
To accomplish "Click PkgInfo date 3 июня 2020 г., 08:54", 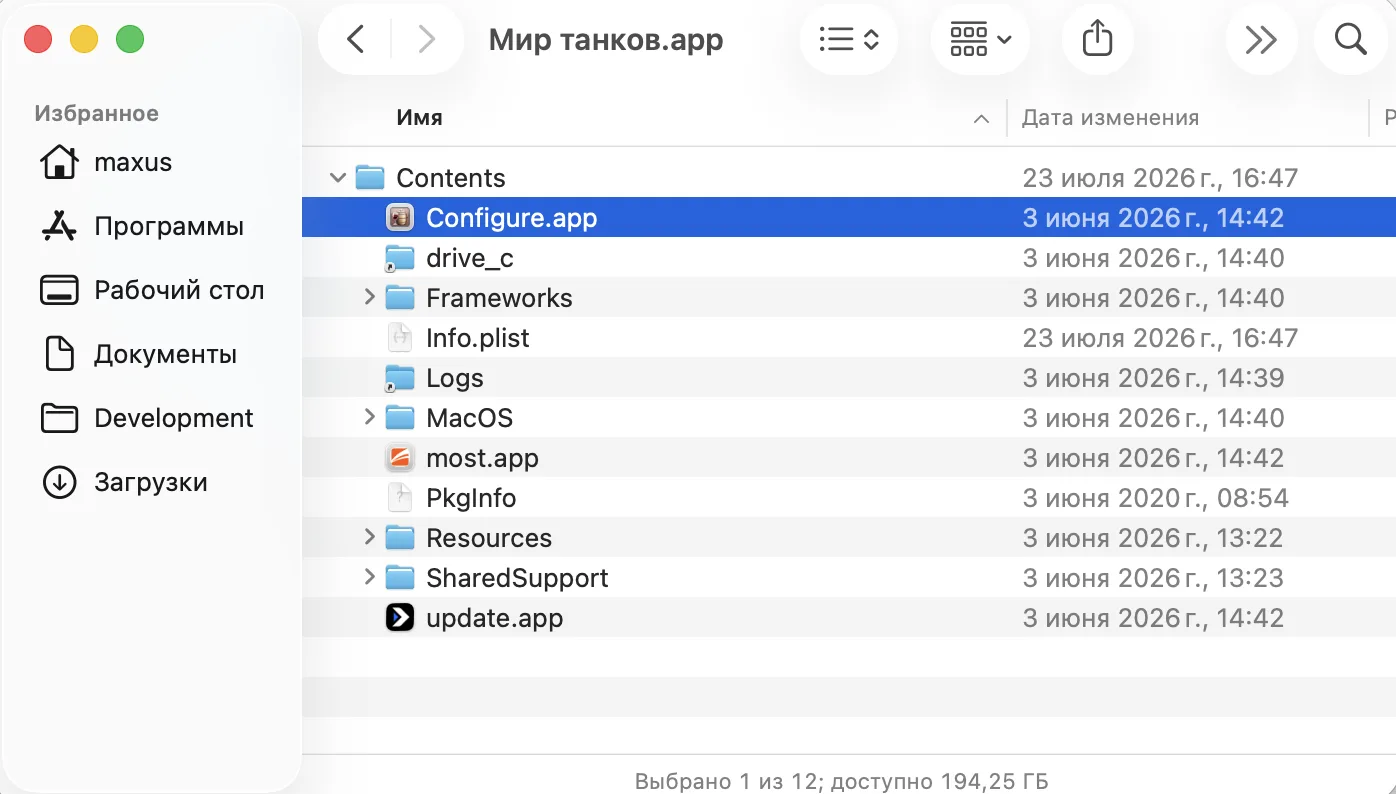I will (x=1155, y=498).
